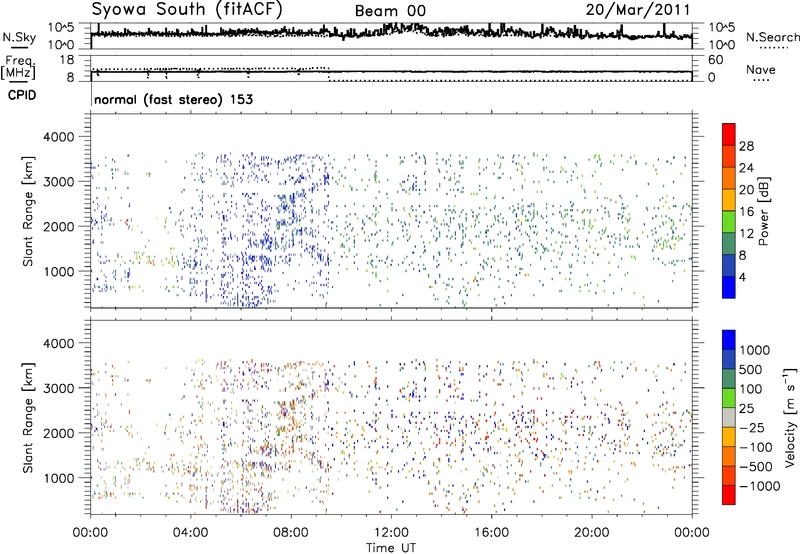
Task: Click the '28' tick label on Power colorbar
Action: coord(746,146)
